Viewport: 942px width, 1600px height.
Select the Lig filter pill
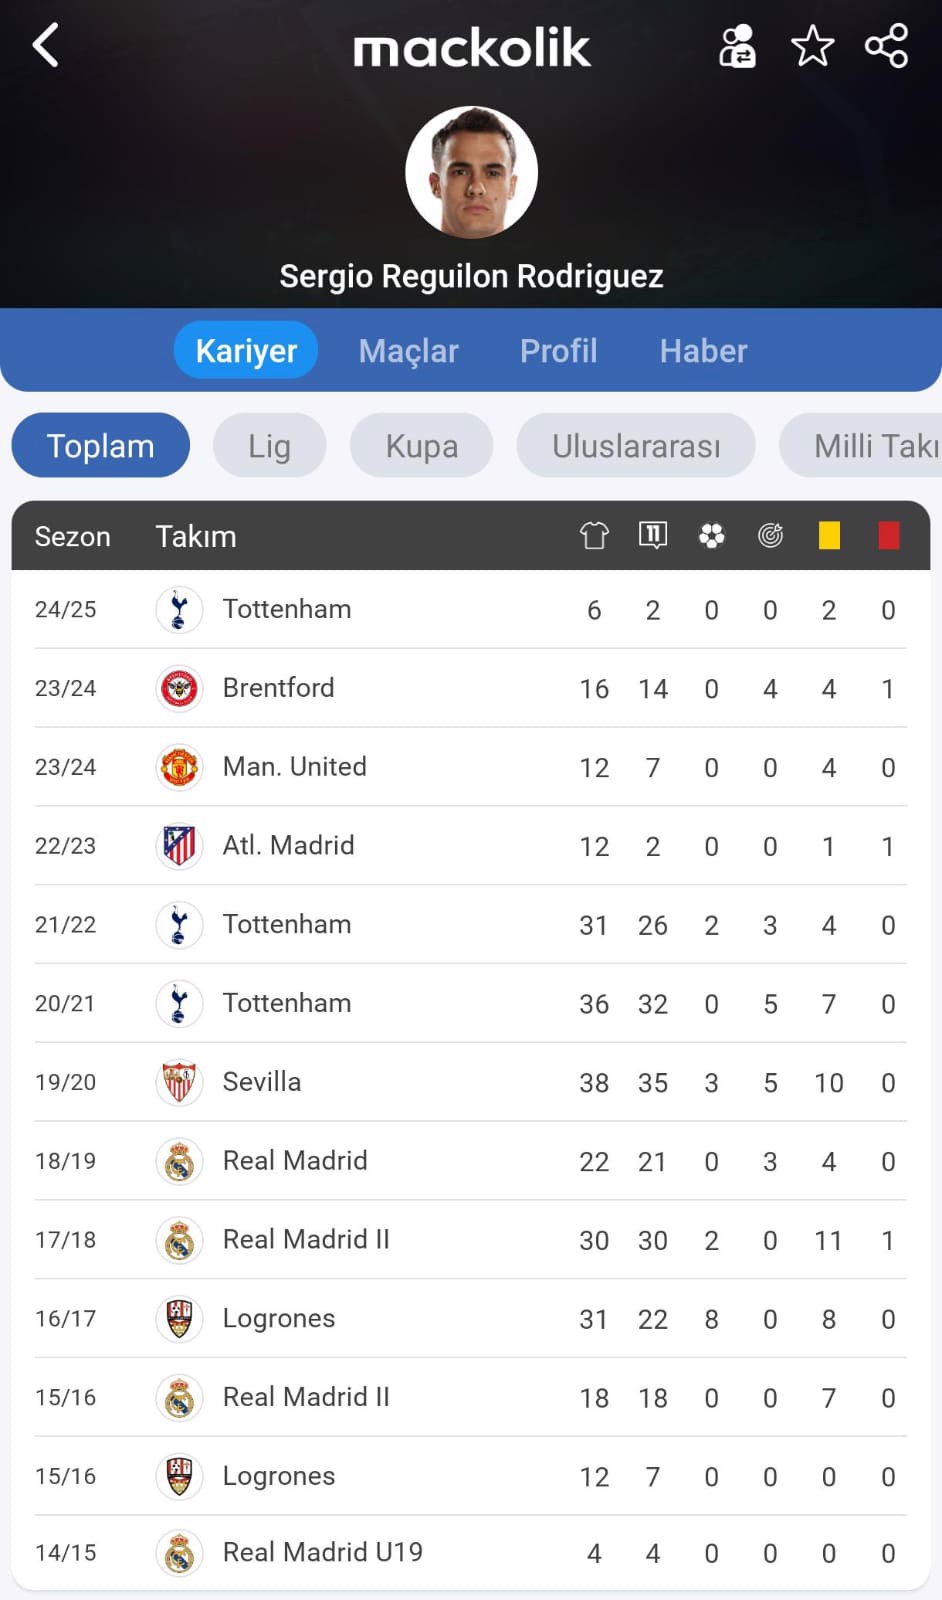(269, 446)
